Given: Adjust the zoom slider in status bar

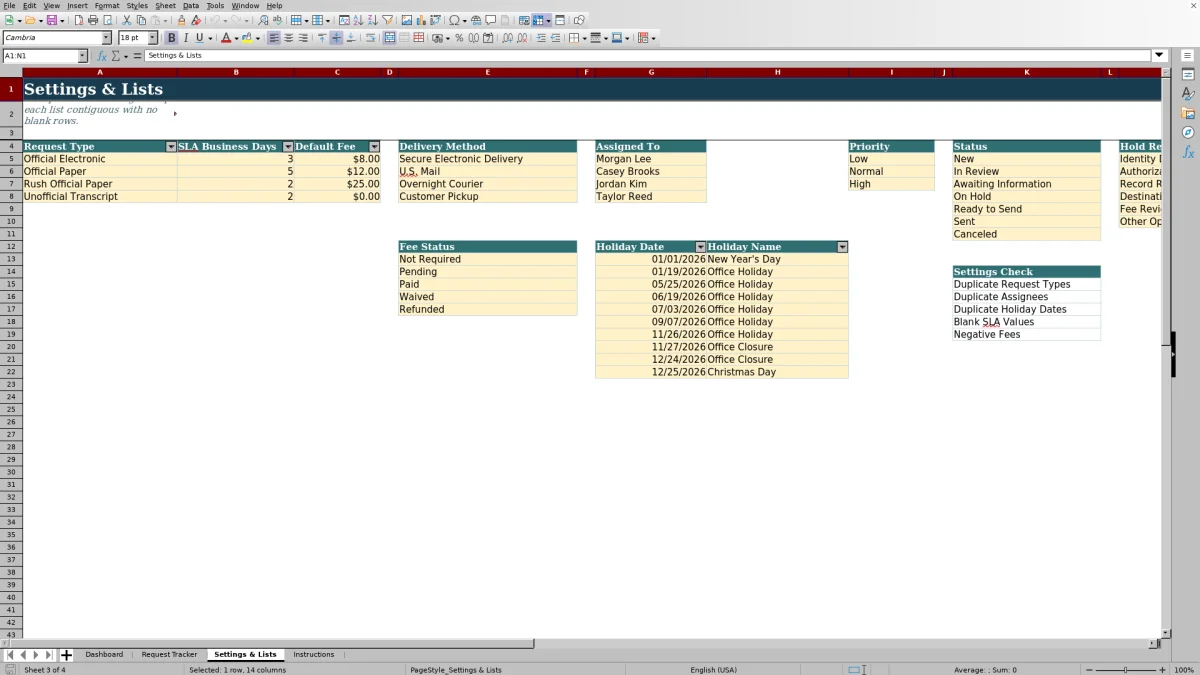Looking at the screenshot, I should click(1125, 670).
